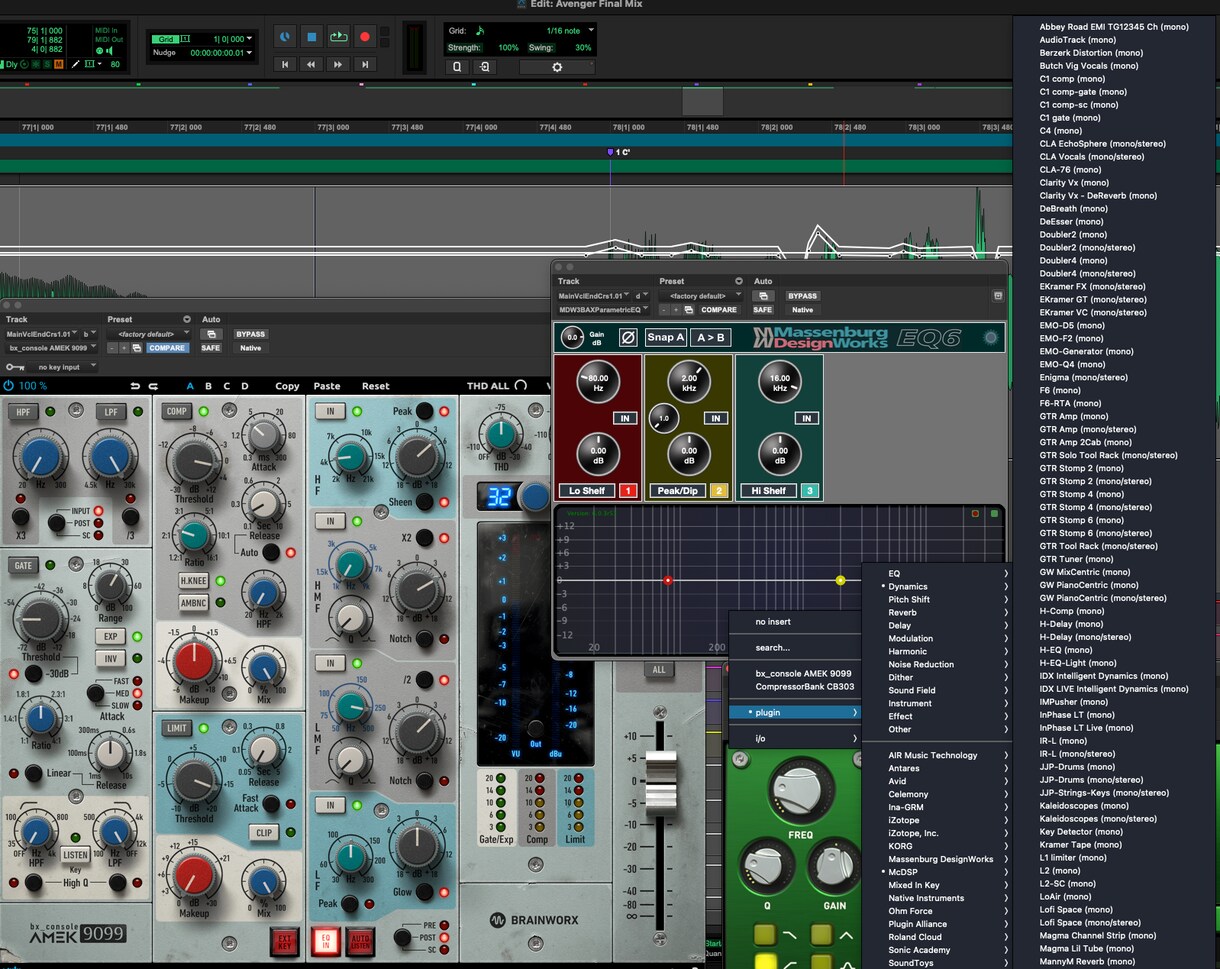The image size is (1220, 969).
Task: Toggle the Lo Shelf IN button in EQ6
Action: 625,418
